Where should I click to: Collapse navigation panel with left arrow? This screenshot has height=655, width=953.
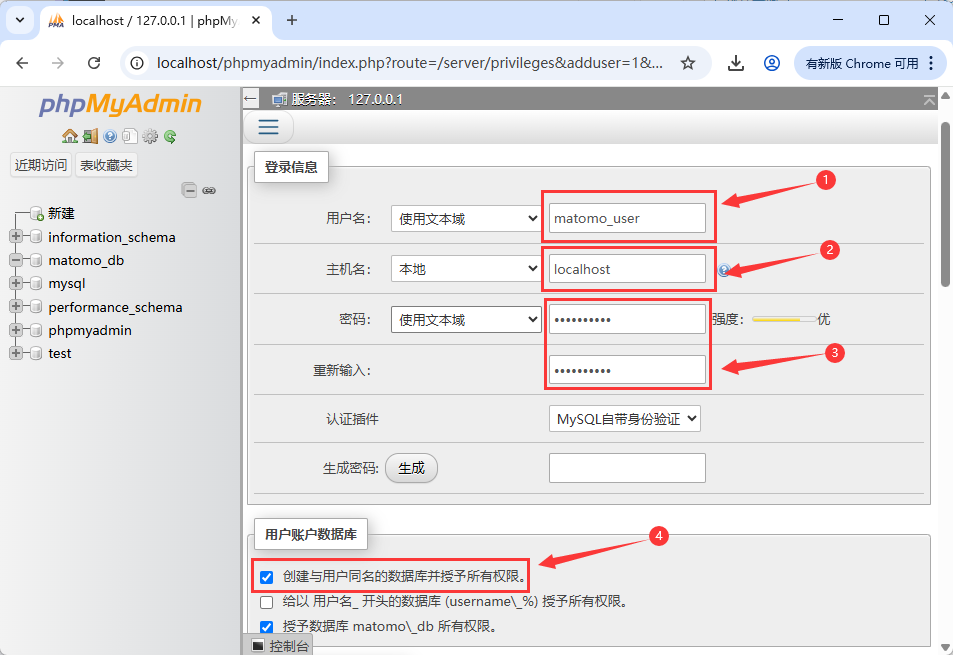point(250,98)
